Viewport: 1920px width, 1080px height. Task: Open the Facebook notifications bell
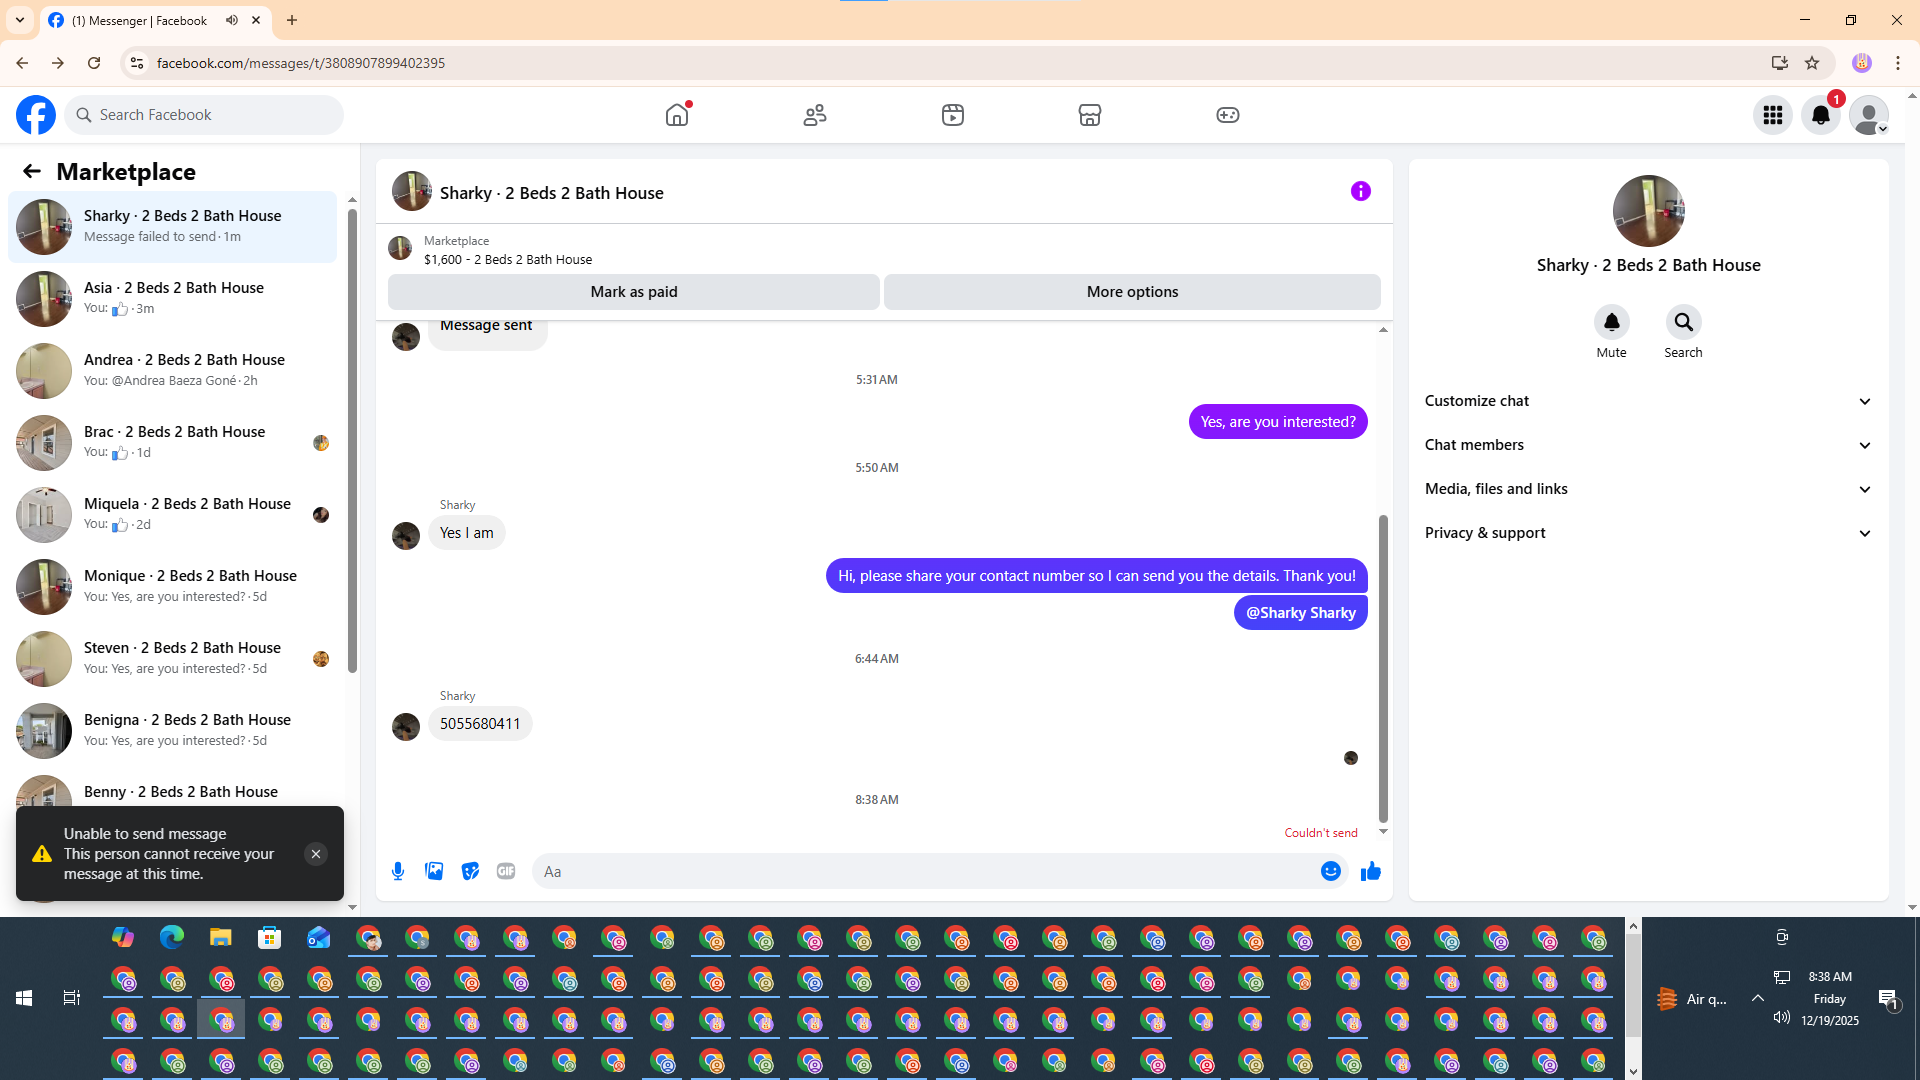[1820, 115]
